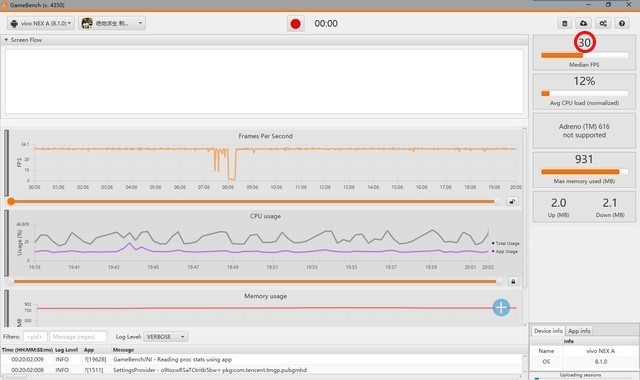Image resolution: width=640 pixels, height=380 pixels.
Task: Click the pid filter input field
Action: (x=35, y=337)
